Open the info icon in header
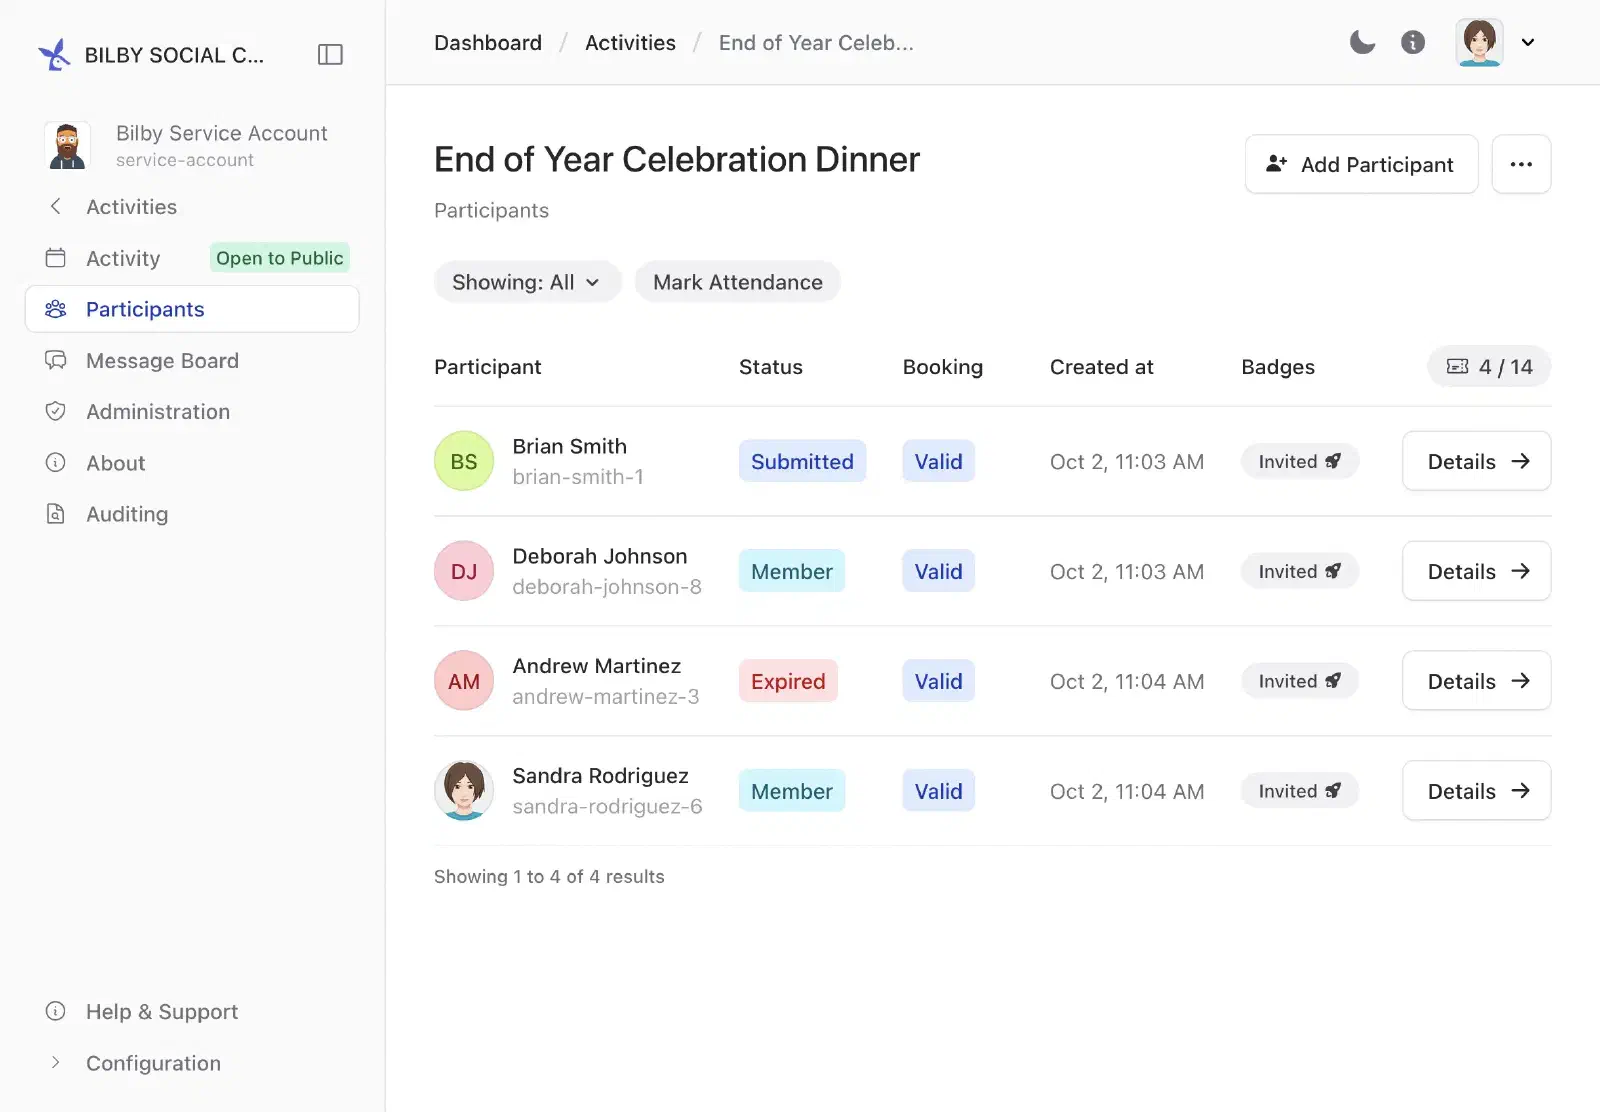 pyautogui.click(x=1413, y=42)
